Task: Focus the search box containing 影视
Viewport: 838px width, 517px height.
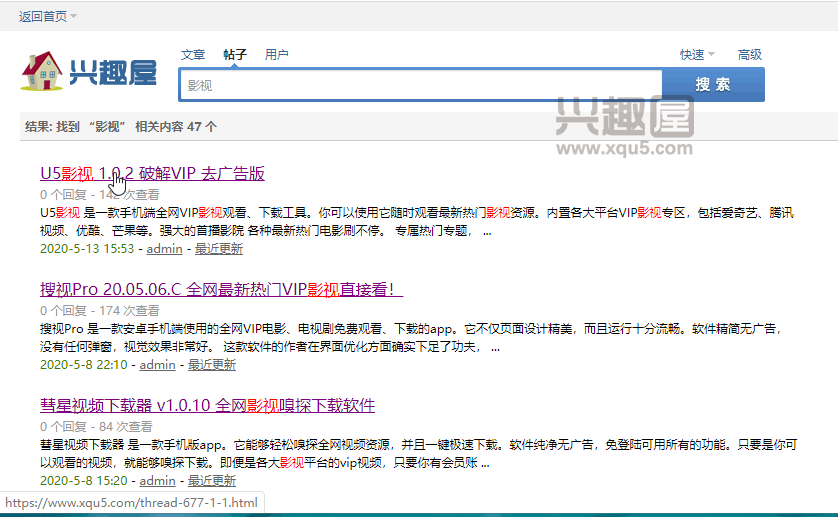Action: pos(421,84)
